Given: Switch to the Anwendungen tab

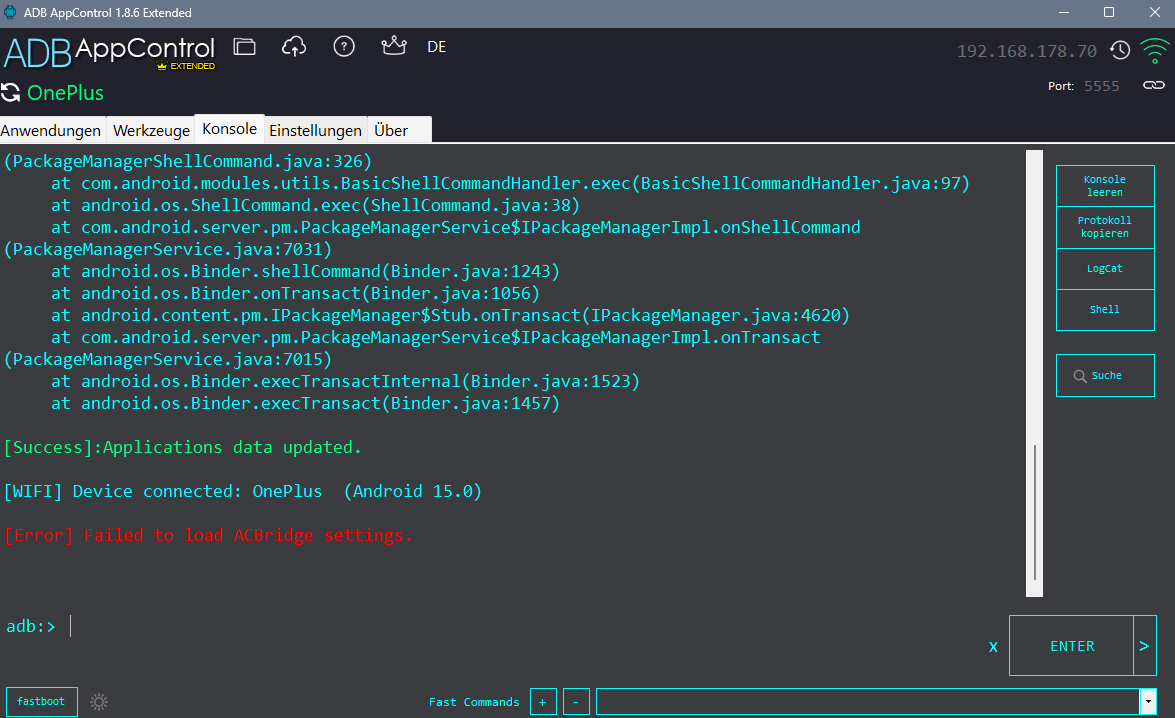Looking at the screenshot, I should 51,130.
